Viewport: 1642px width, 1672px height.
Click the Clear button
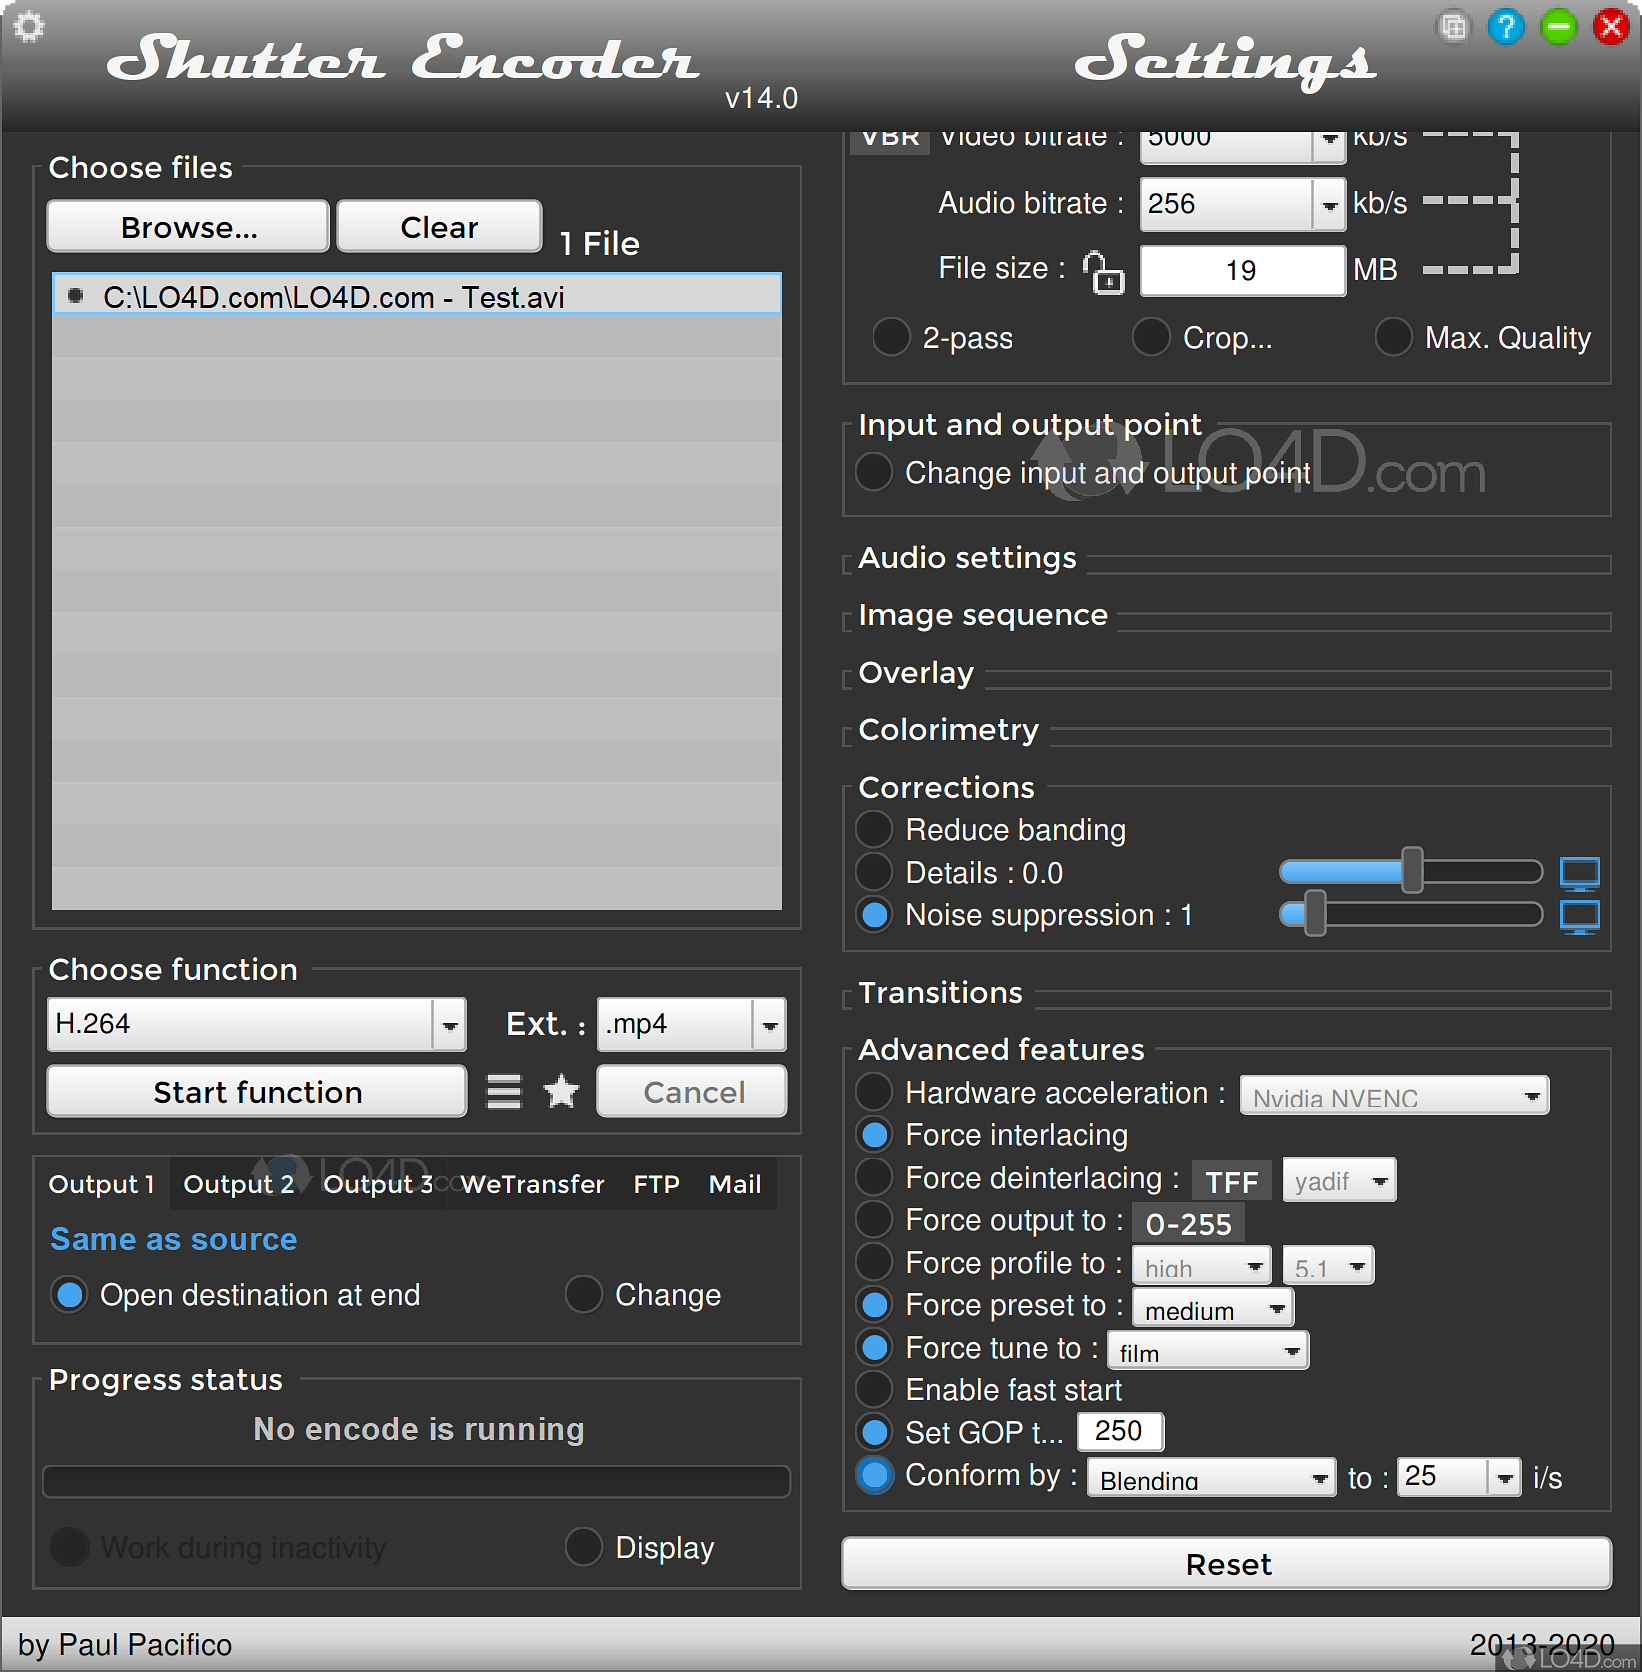[x=439, y=227]
